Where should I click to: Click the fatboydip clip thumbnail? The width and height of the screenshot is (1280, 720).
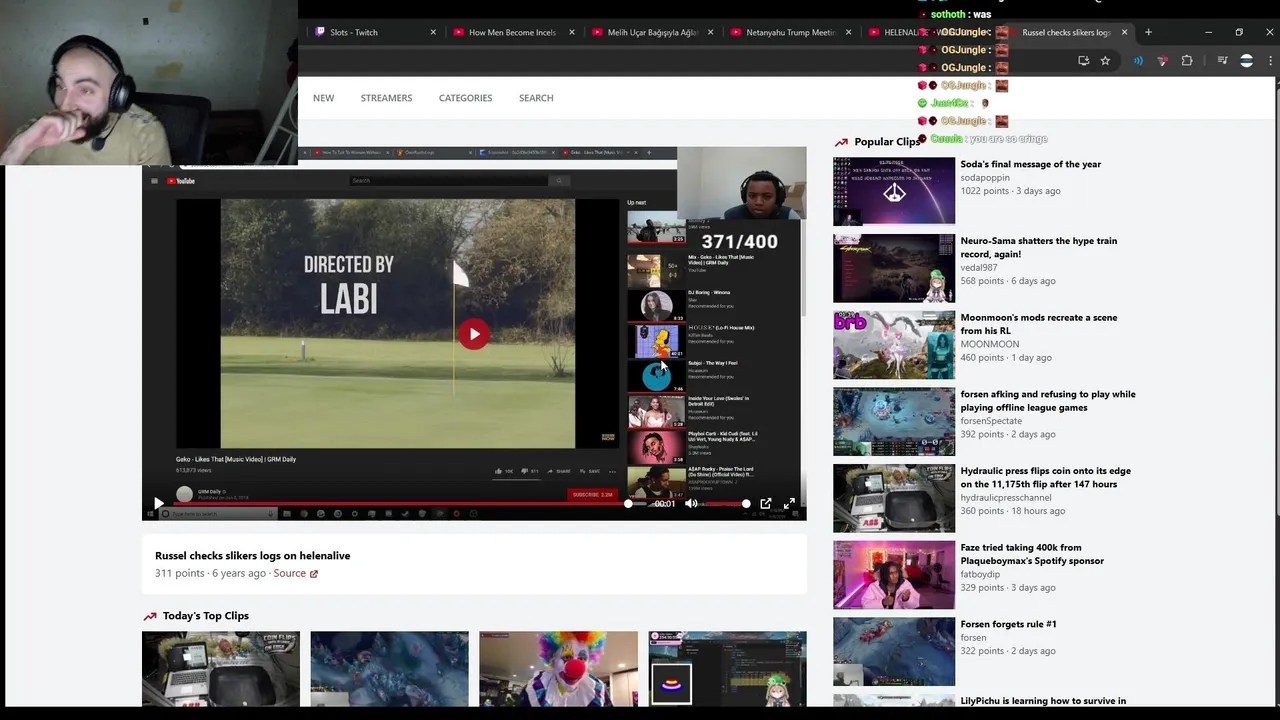coord(894,575)
